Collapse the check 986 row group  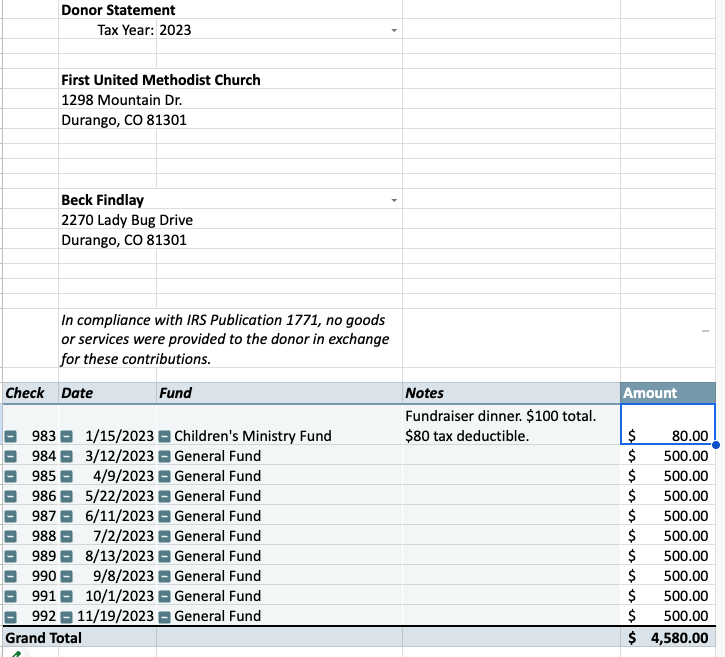[10, 496]
